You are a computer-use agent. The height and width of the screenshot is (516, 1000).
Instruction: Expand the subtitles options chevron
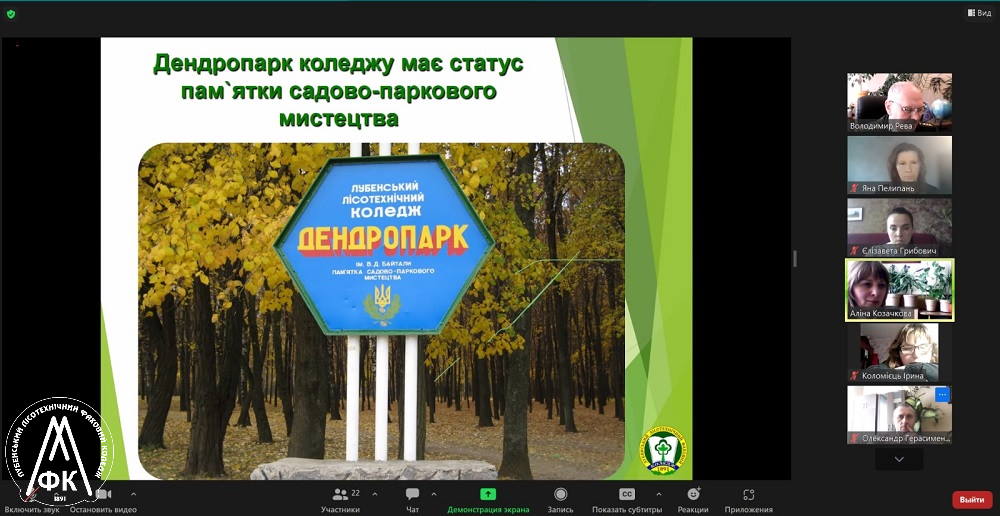[x=658, y=494]
